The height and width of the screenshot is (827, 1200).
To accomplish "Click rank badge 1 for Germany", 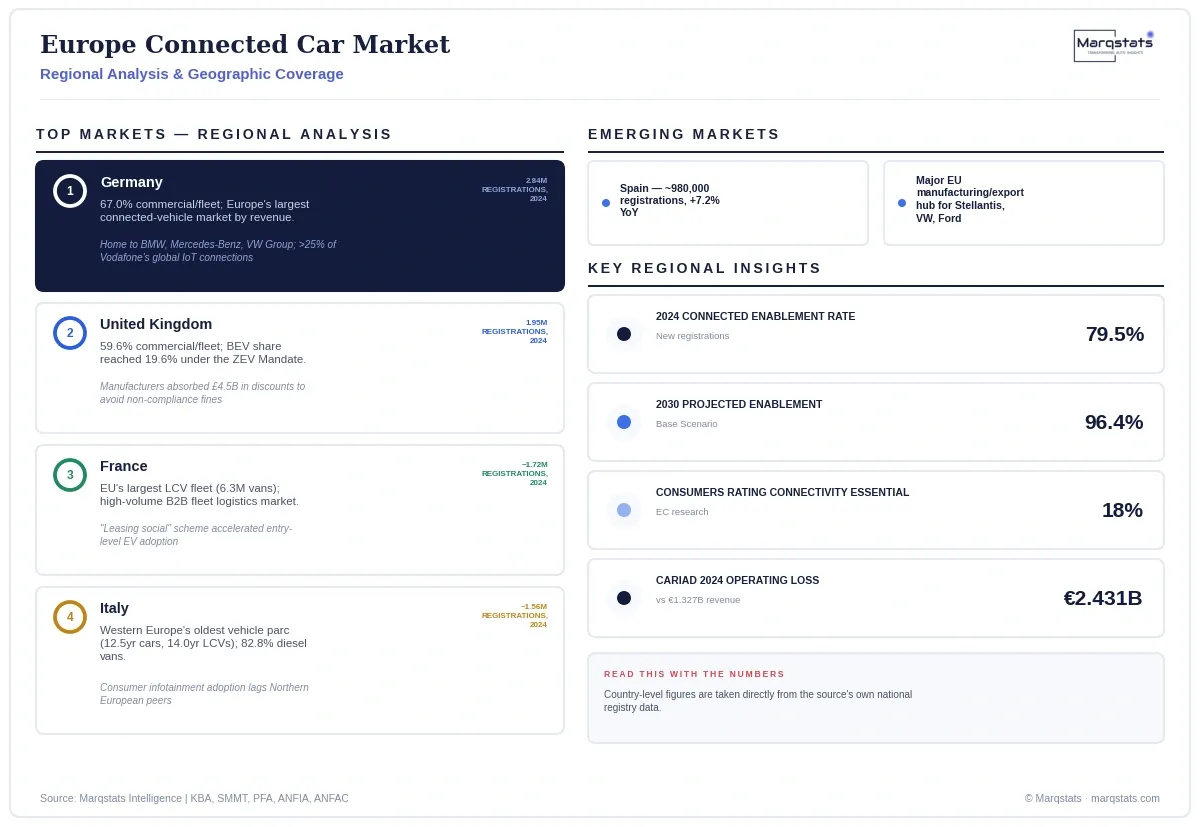I will coord(70,191).
